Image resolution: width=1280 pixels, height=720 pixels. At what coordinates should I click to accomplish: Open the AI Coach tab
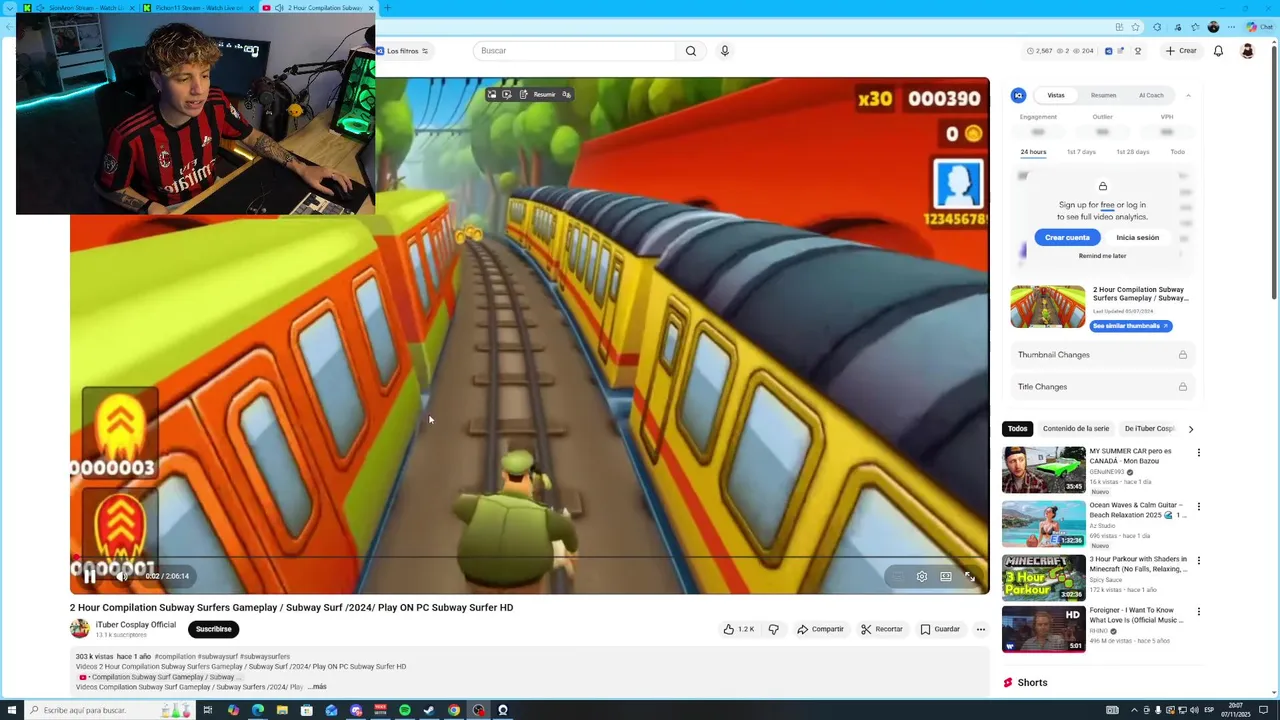coord(1151,95)
